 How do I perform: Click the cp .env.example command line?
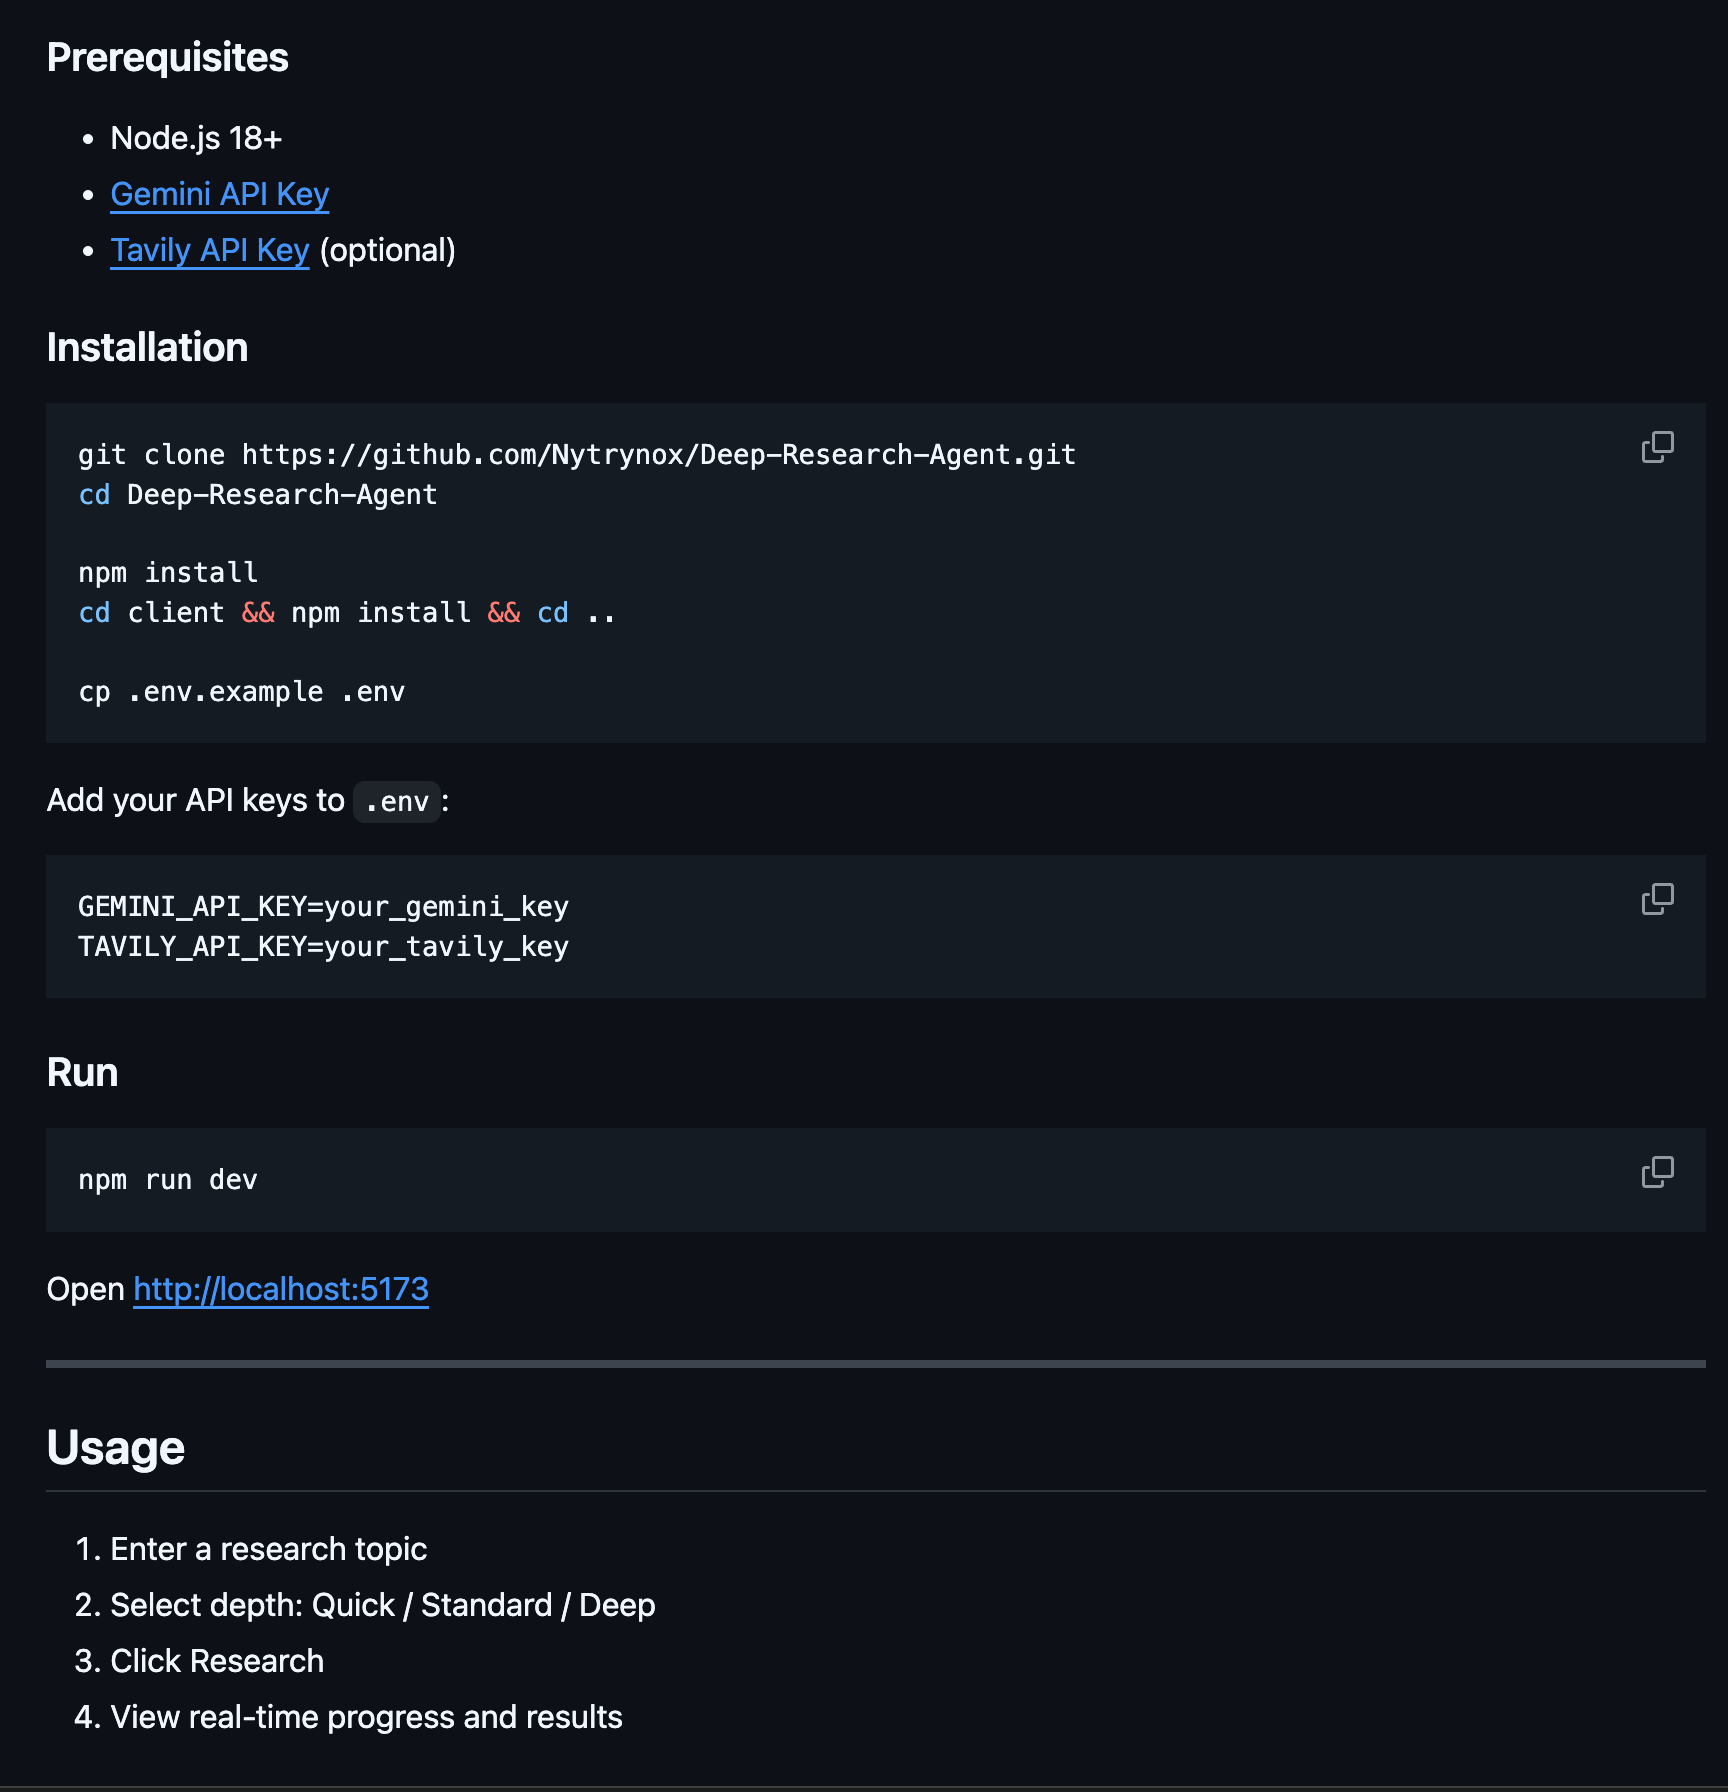click(241, 692)
